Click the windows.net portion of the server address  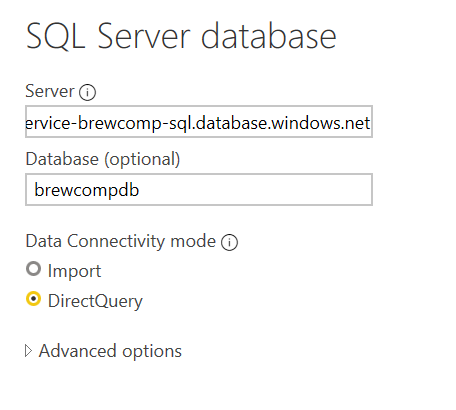(x=320, y=123)
